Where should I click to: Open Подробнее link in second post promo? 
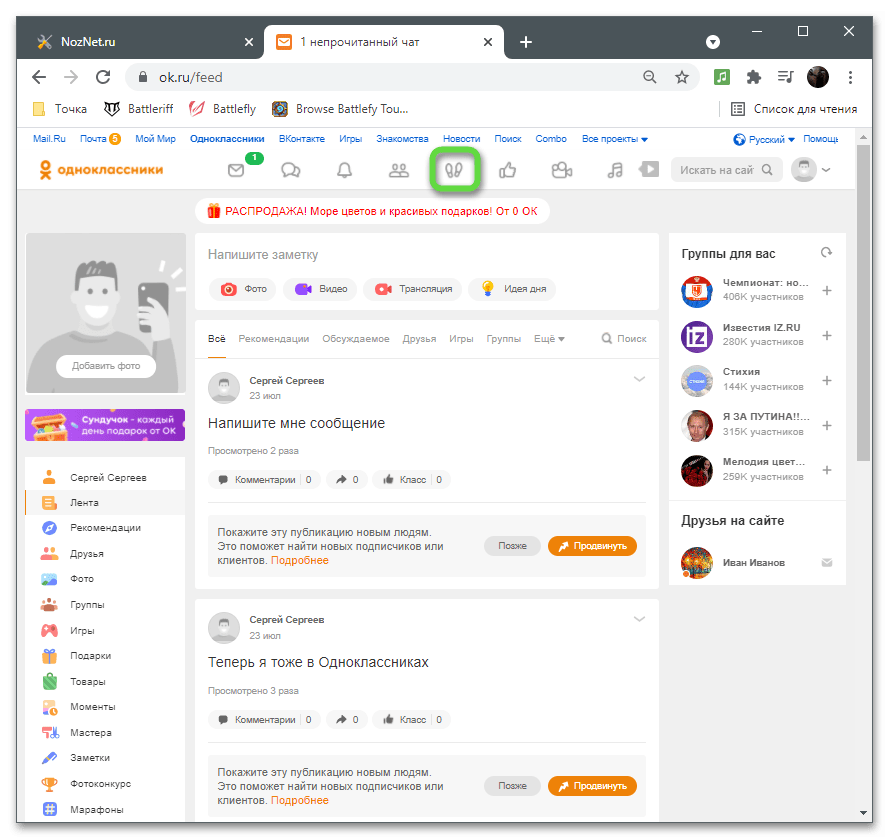tap(299, 800)
